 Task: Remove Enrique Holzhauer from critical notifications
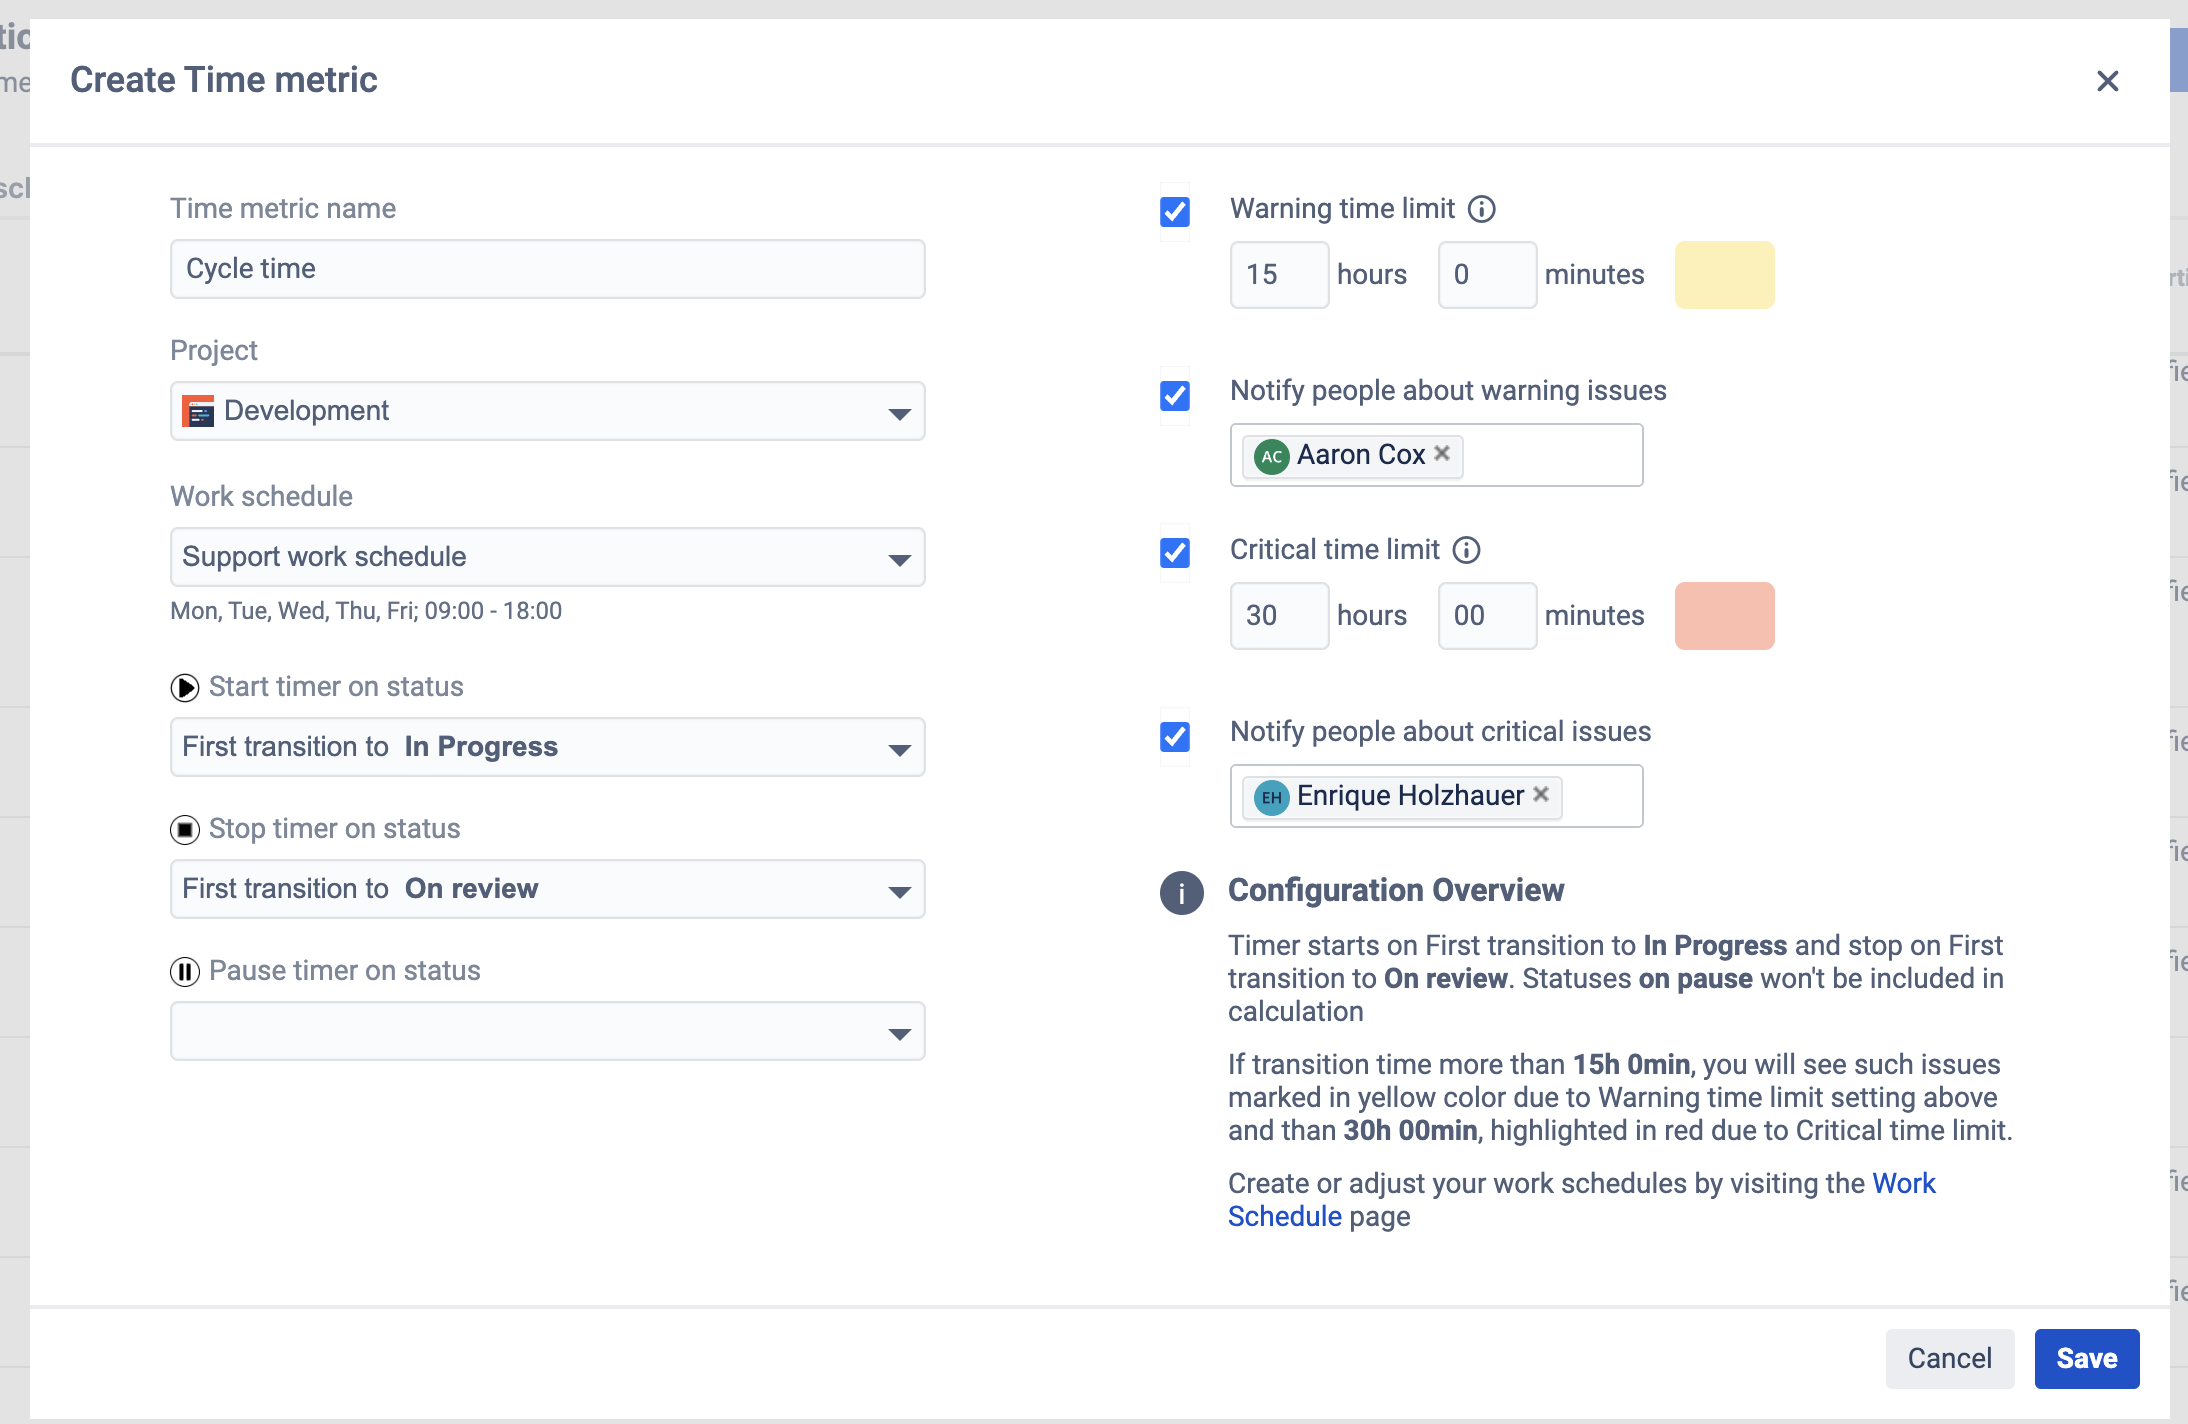pyautogui.click(x=1541, y=794)
